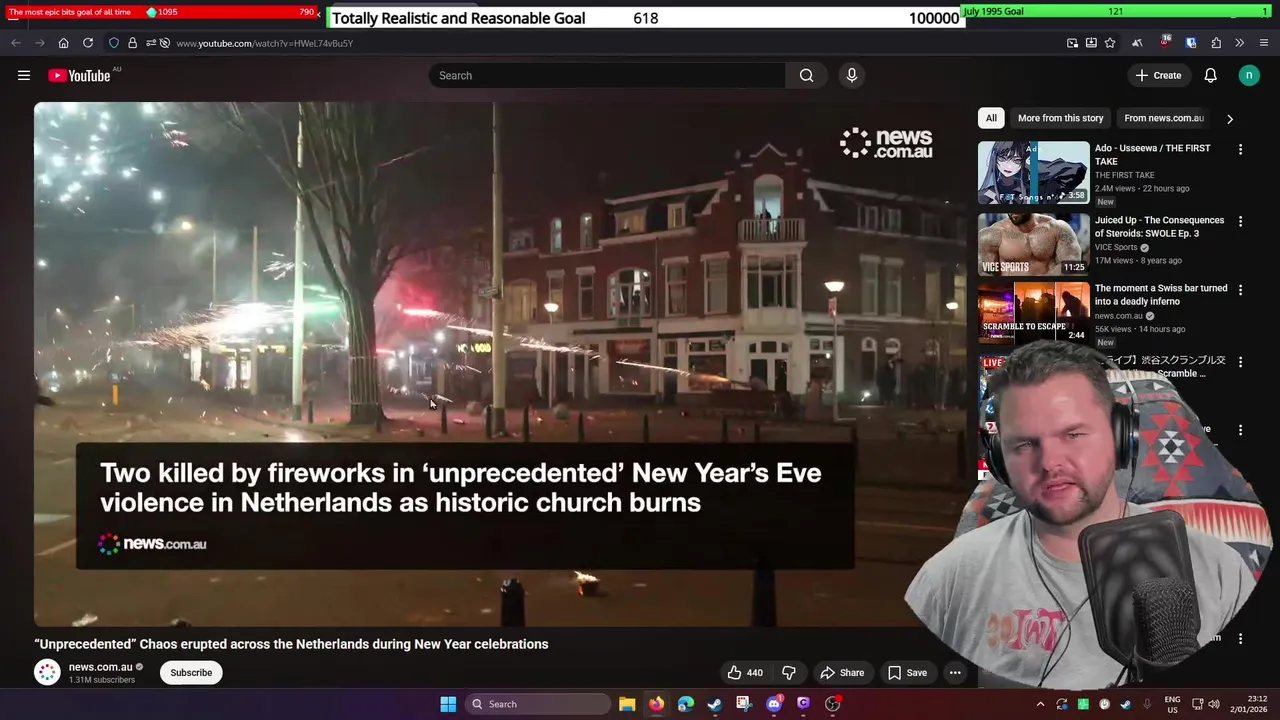This screenshot has height=720, width=1280.
Task: Click the Juiced Up video title
Action: point(1159,227)
